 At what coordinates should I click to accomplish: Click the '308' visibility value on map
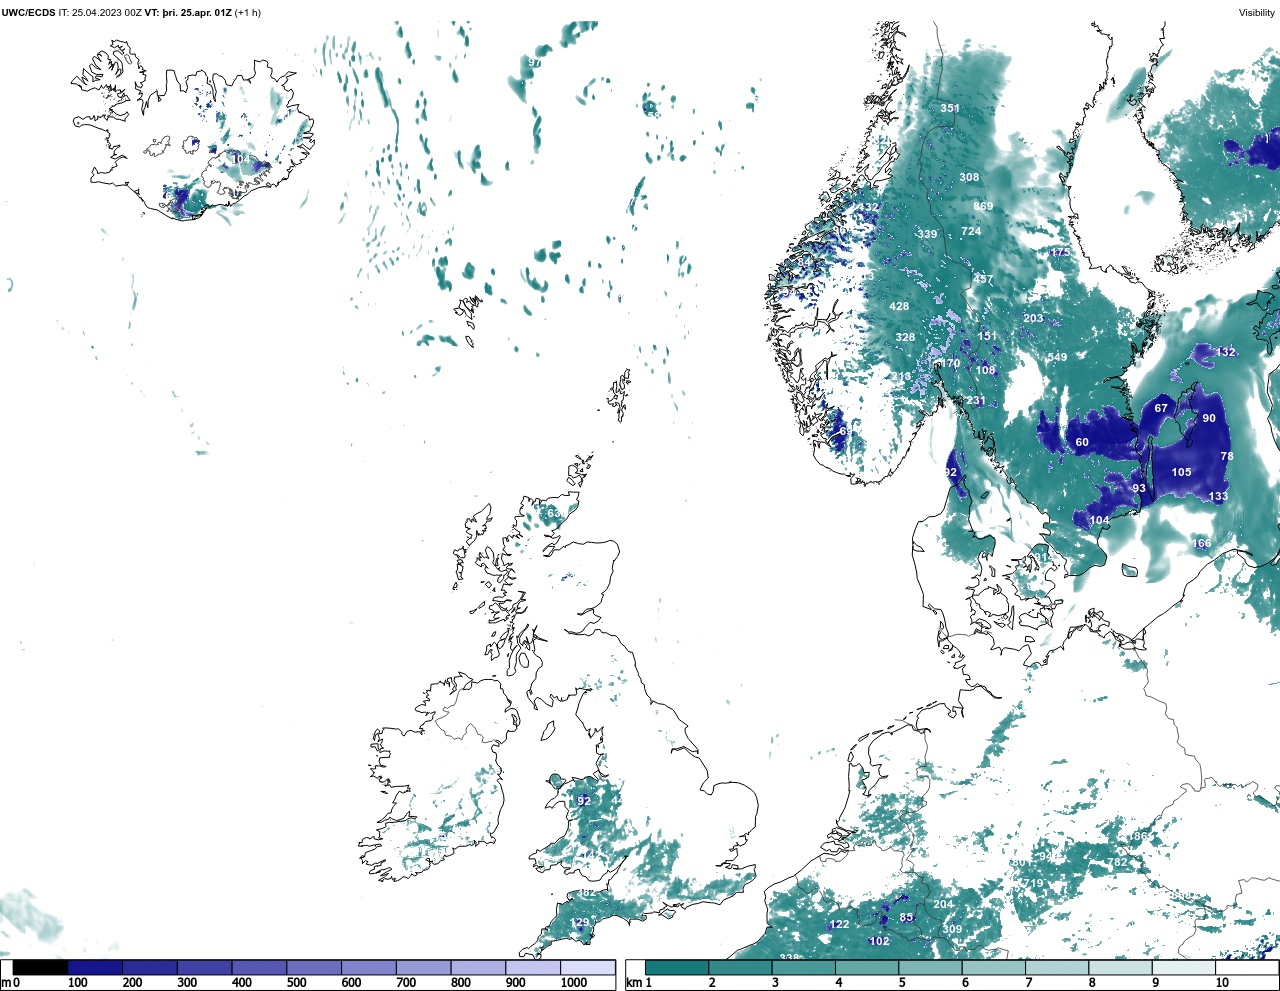click(970, 177)
